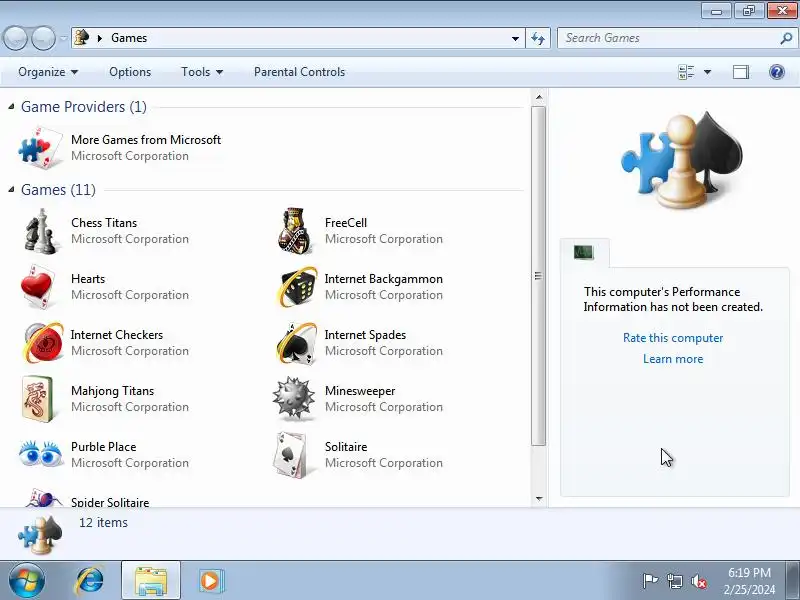800x600 pixels.
Task: Select the Internet Checkers icon
Action: click(43, 342)
